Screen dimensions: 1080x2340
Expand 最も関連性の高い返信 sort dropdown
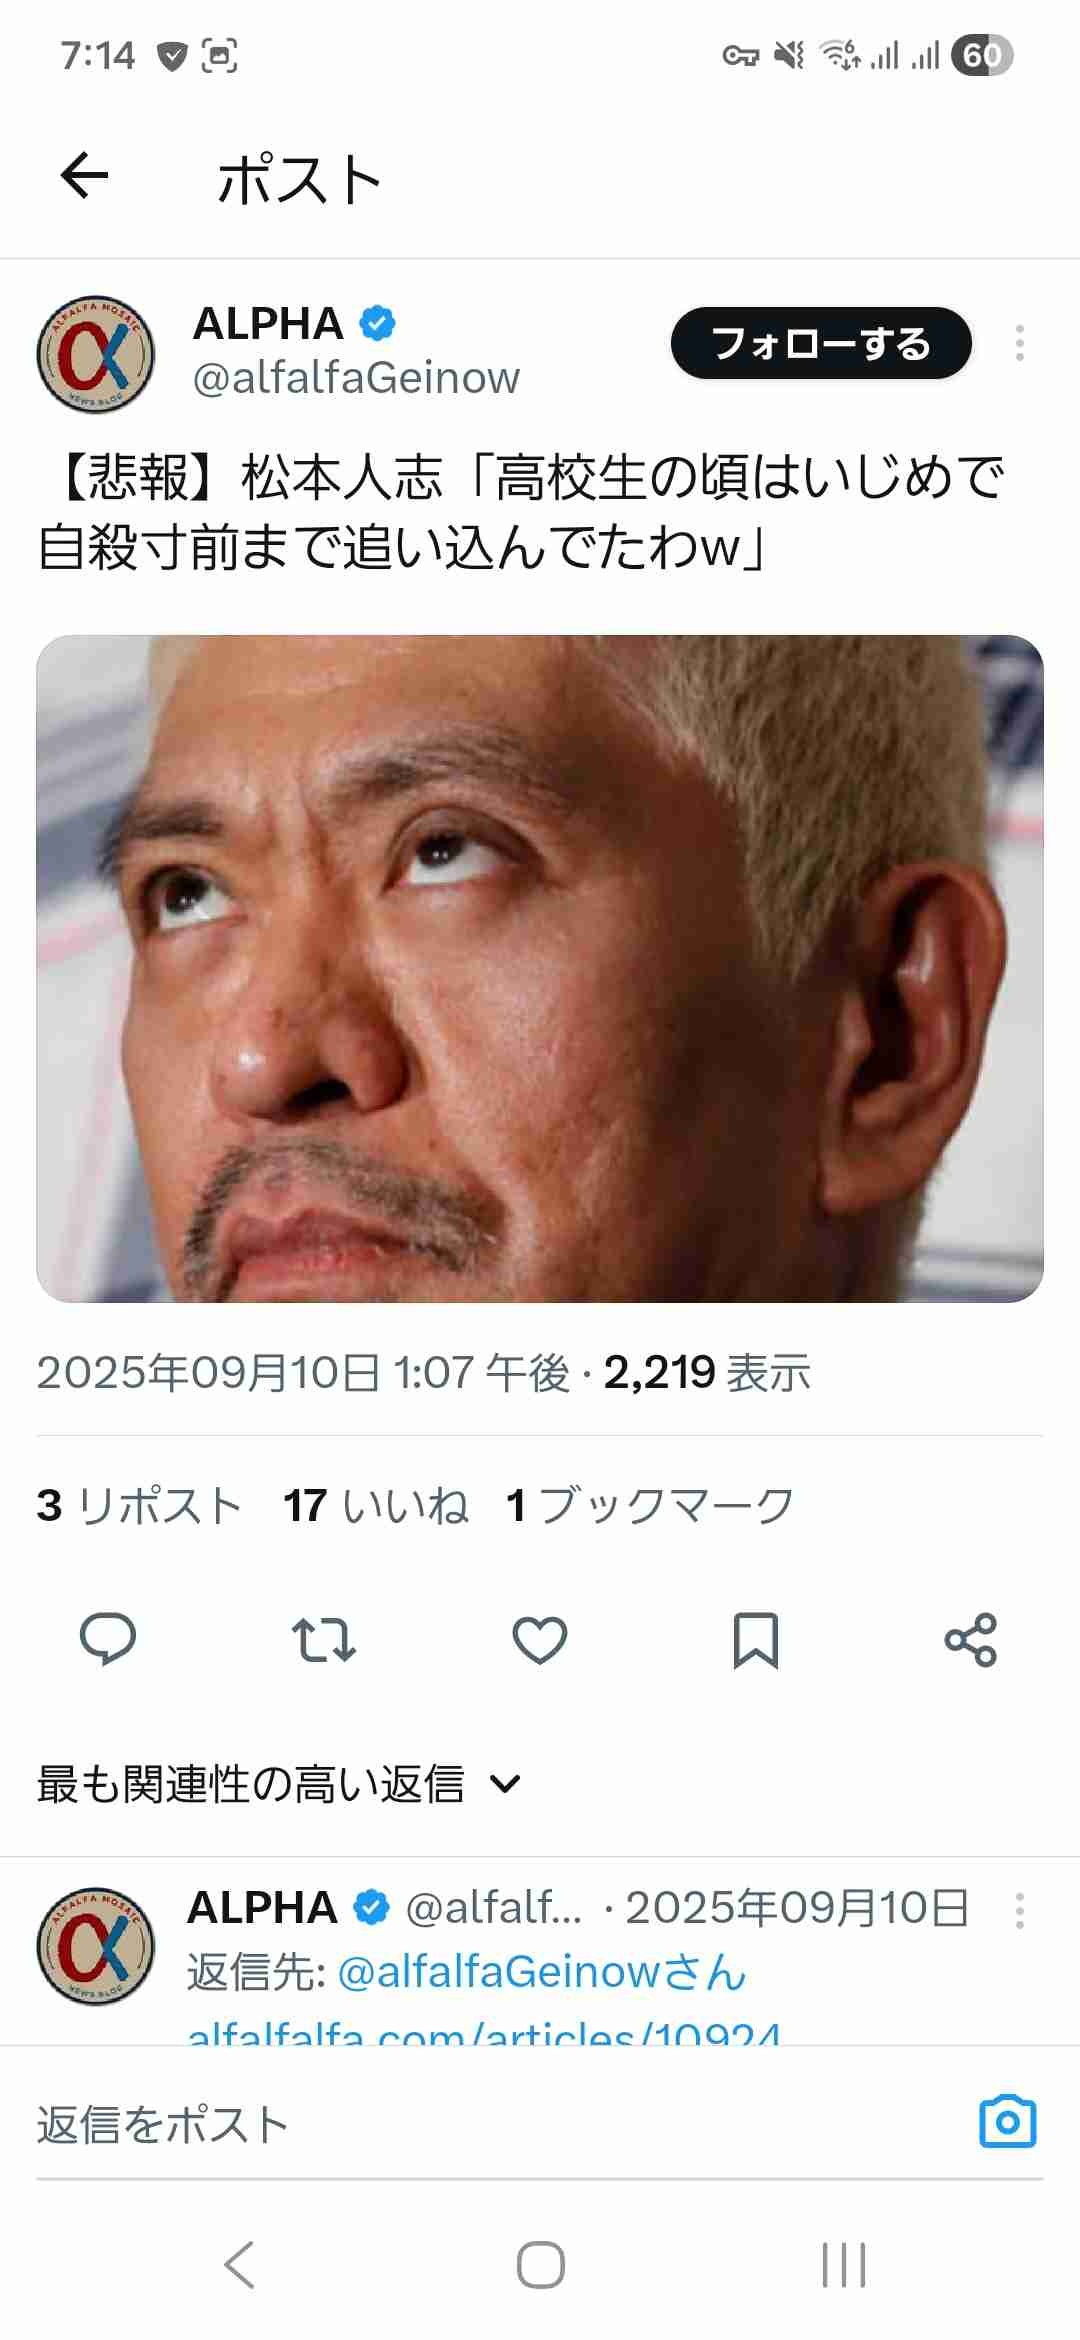tap(279, 1784)
